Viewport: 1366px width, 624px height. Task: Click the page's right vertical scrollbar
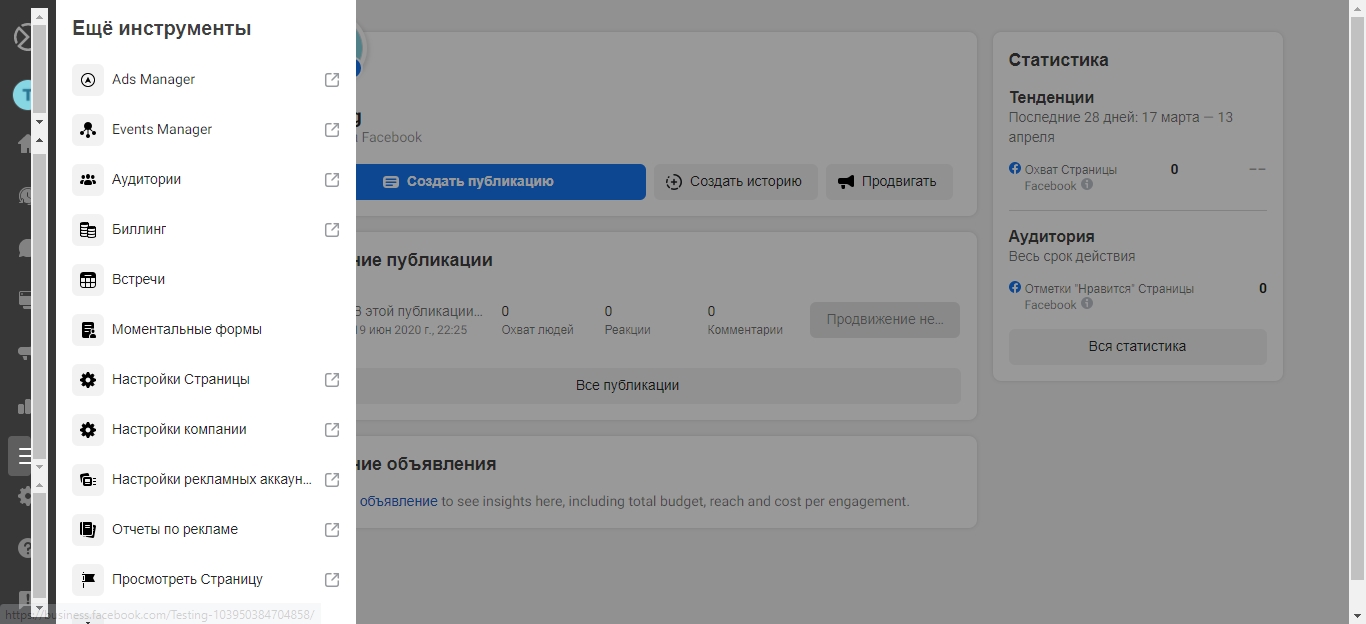click(x=1357, y=300)
